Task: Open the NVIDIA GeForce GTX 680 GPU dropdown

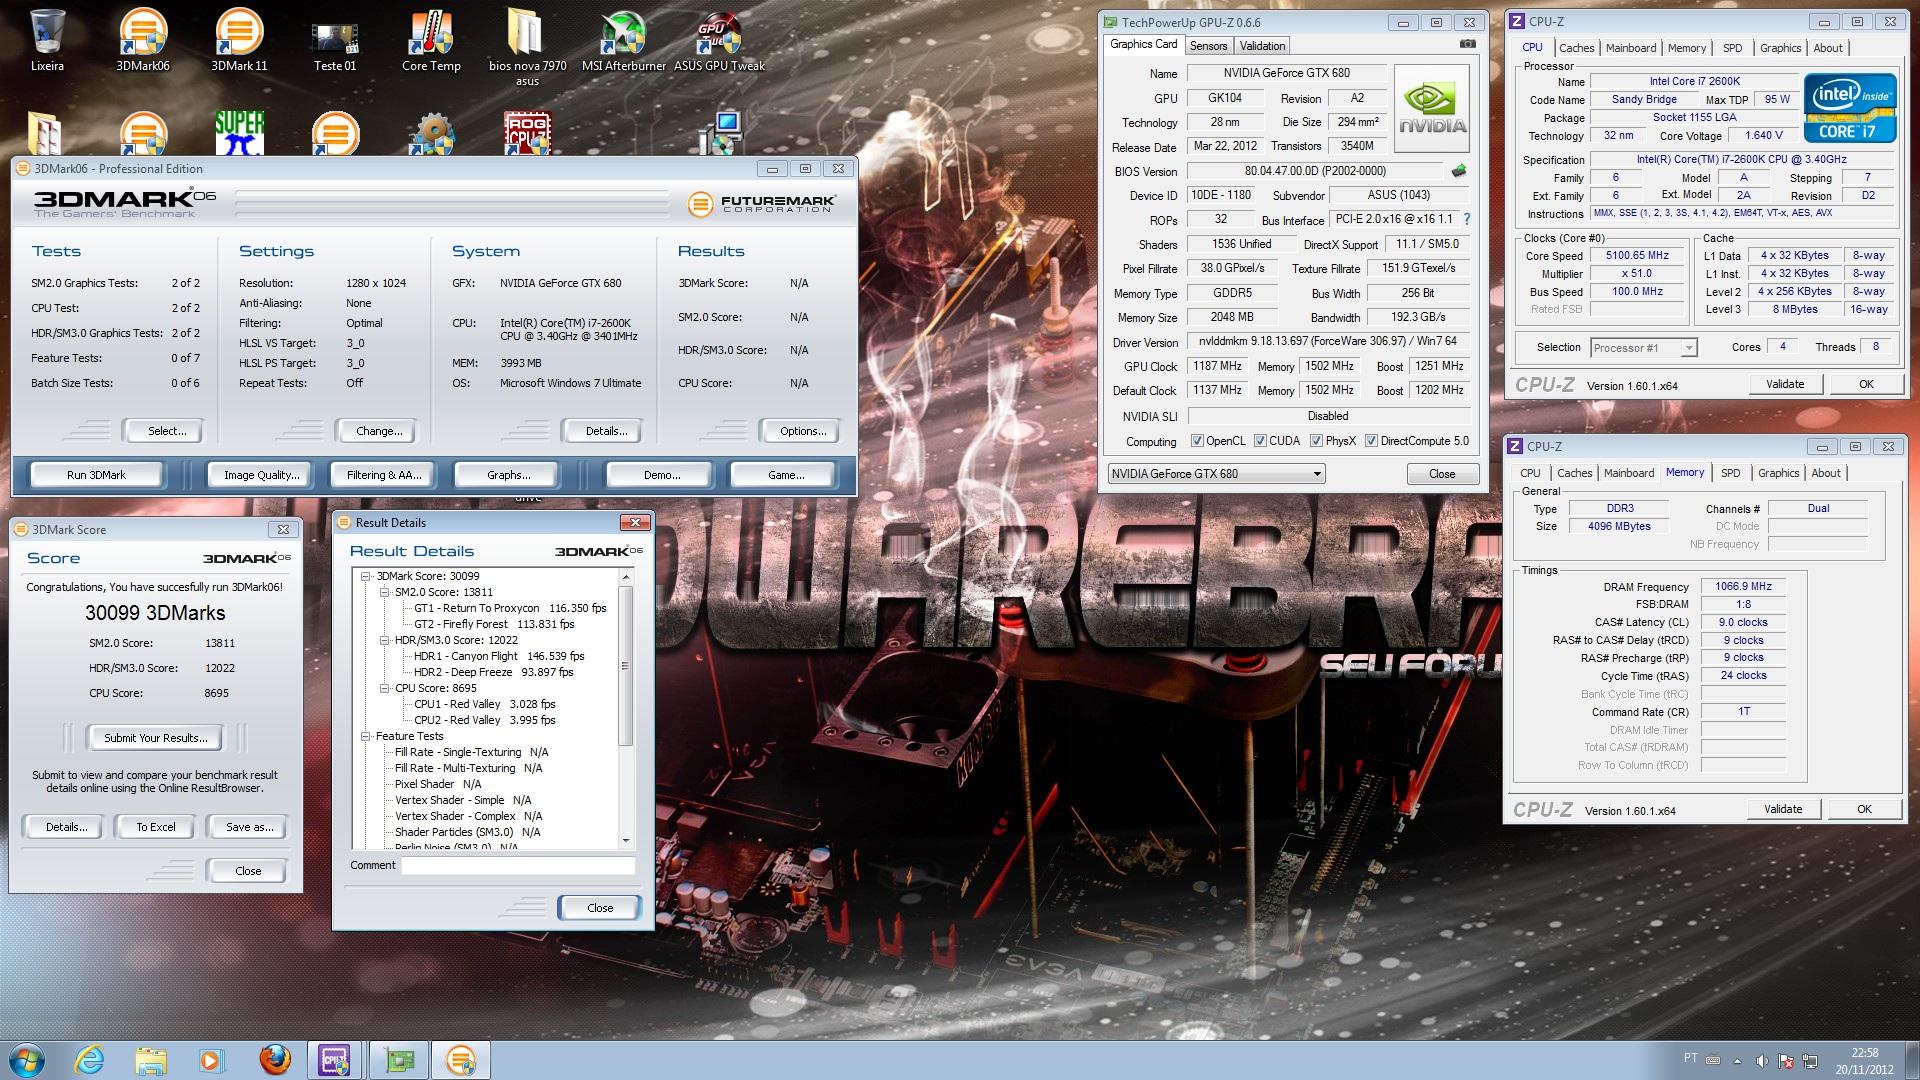Action: [1216, 474]
